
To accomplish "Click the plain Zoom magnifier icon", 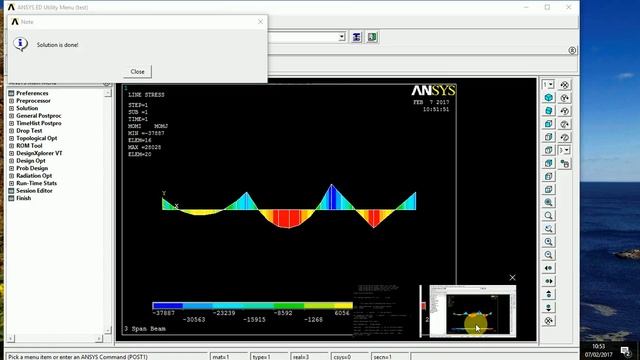I will tap(549, 216).
